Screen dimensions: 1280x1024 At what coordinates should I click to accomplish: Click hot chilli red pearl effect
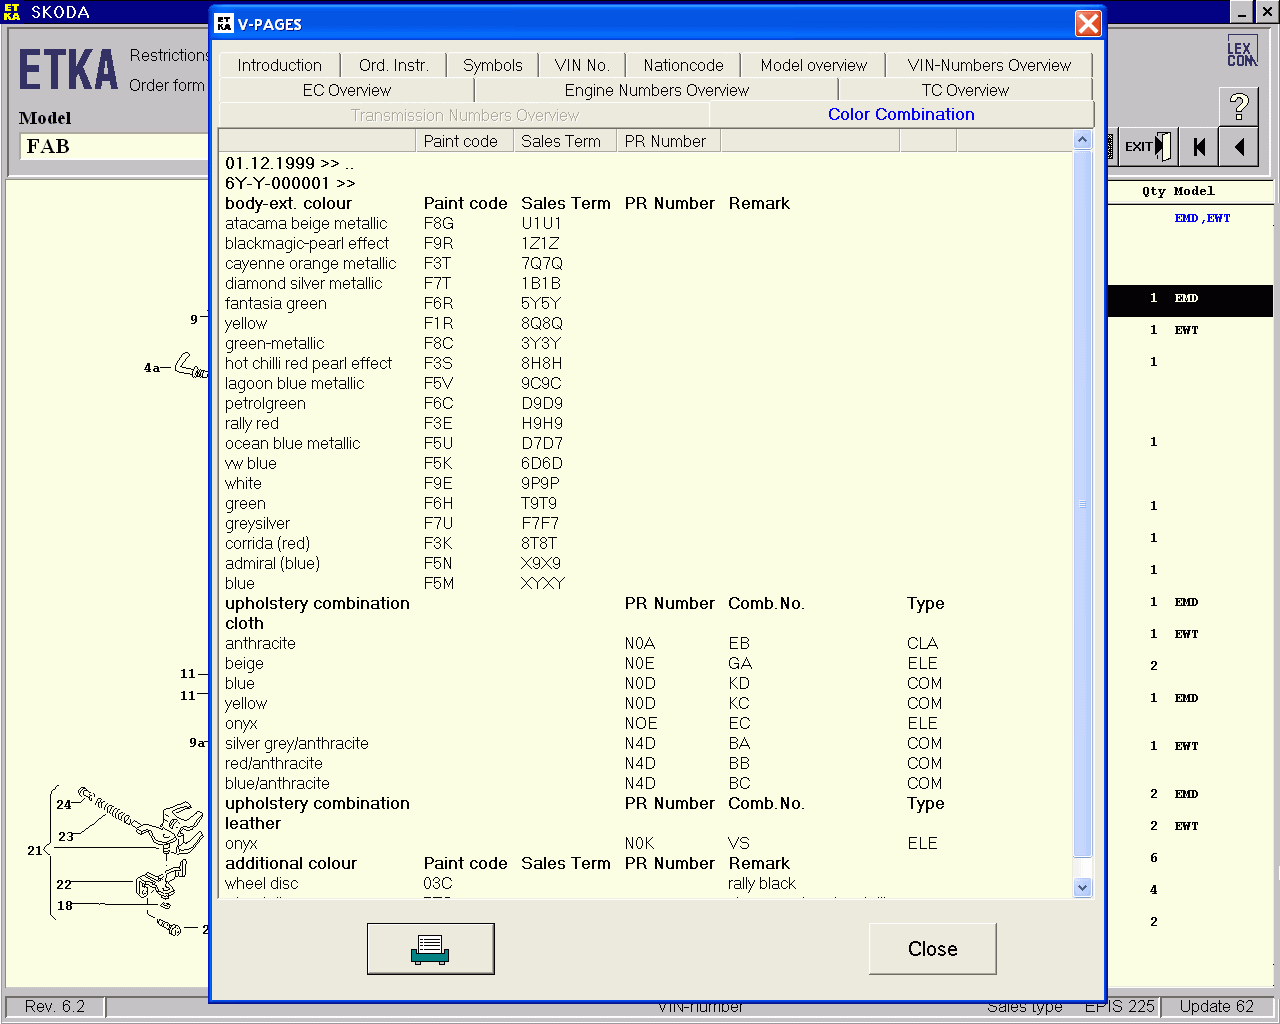pyautogui.click(x=308, y=363)
